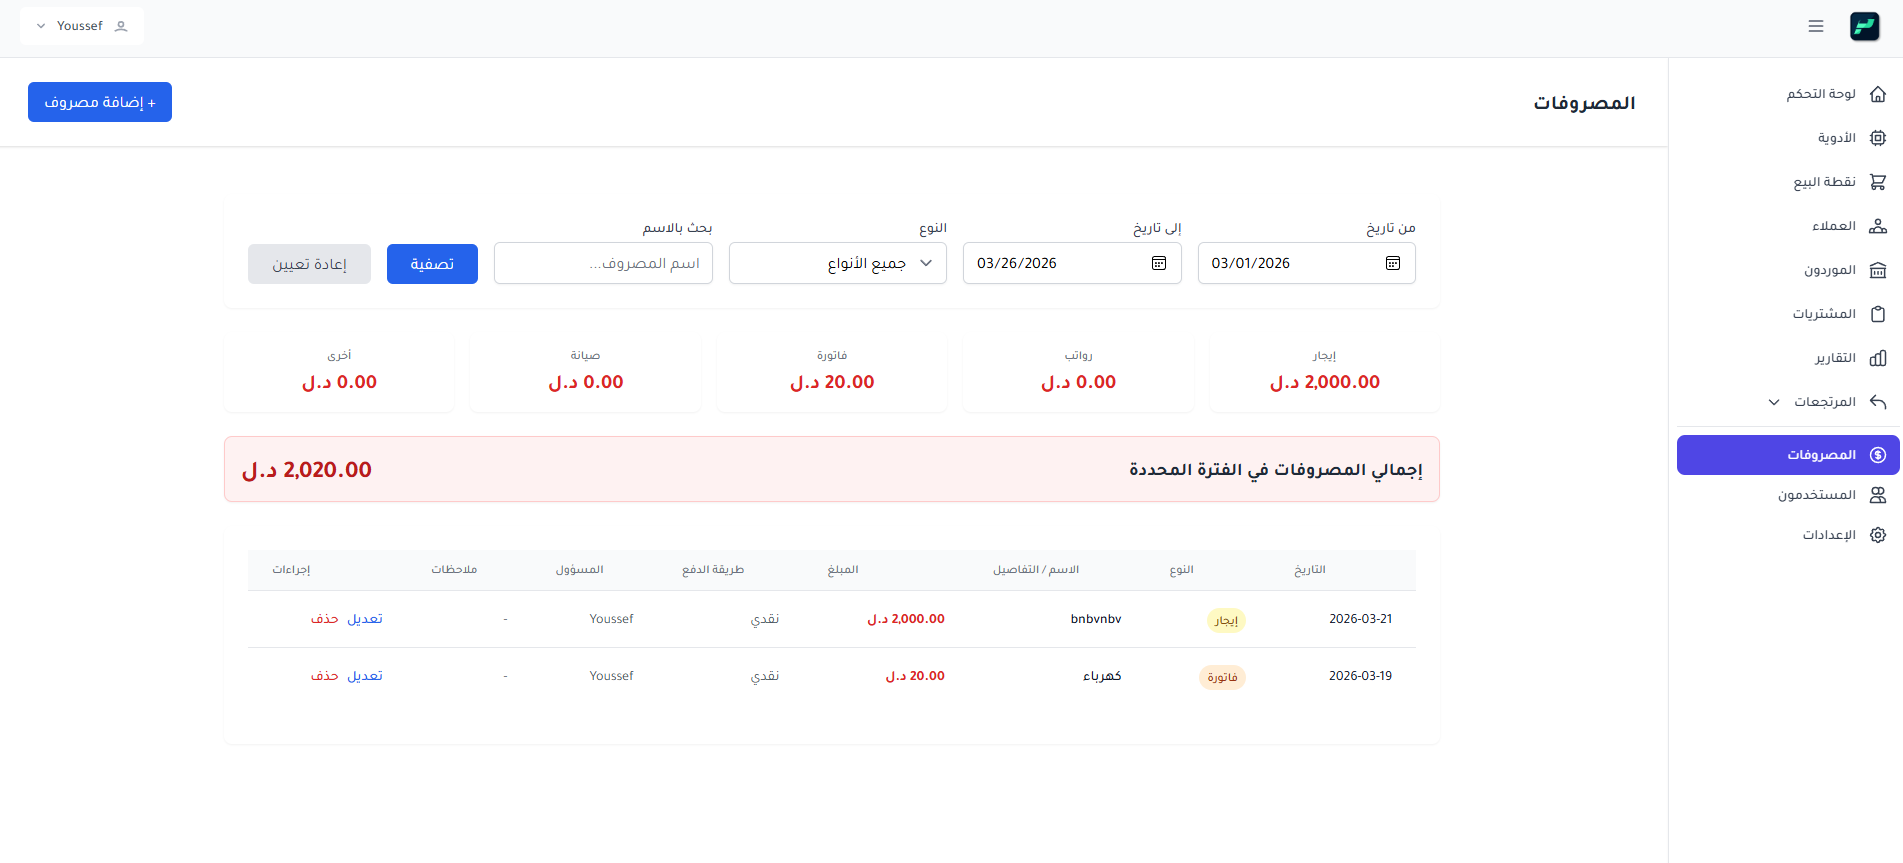The image size is (1903, 863).
Task: Open the جميع الأنواع type dropdown
Action: 838,263
